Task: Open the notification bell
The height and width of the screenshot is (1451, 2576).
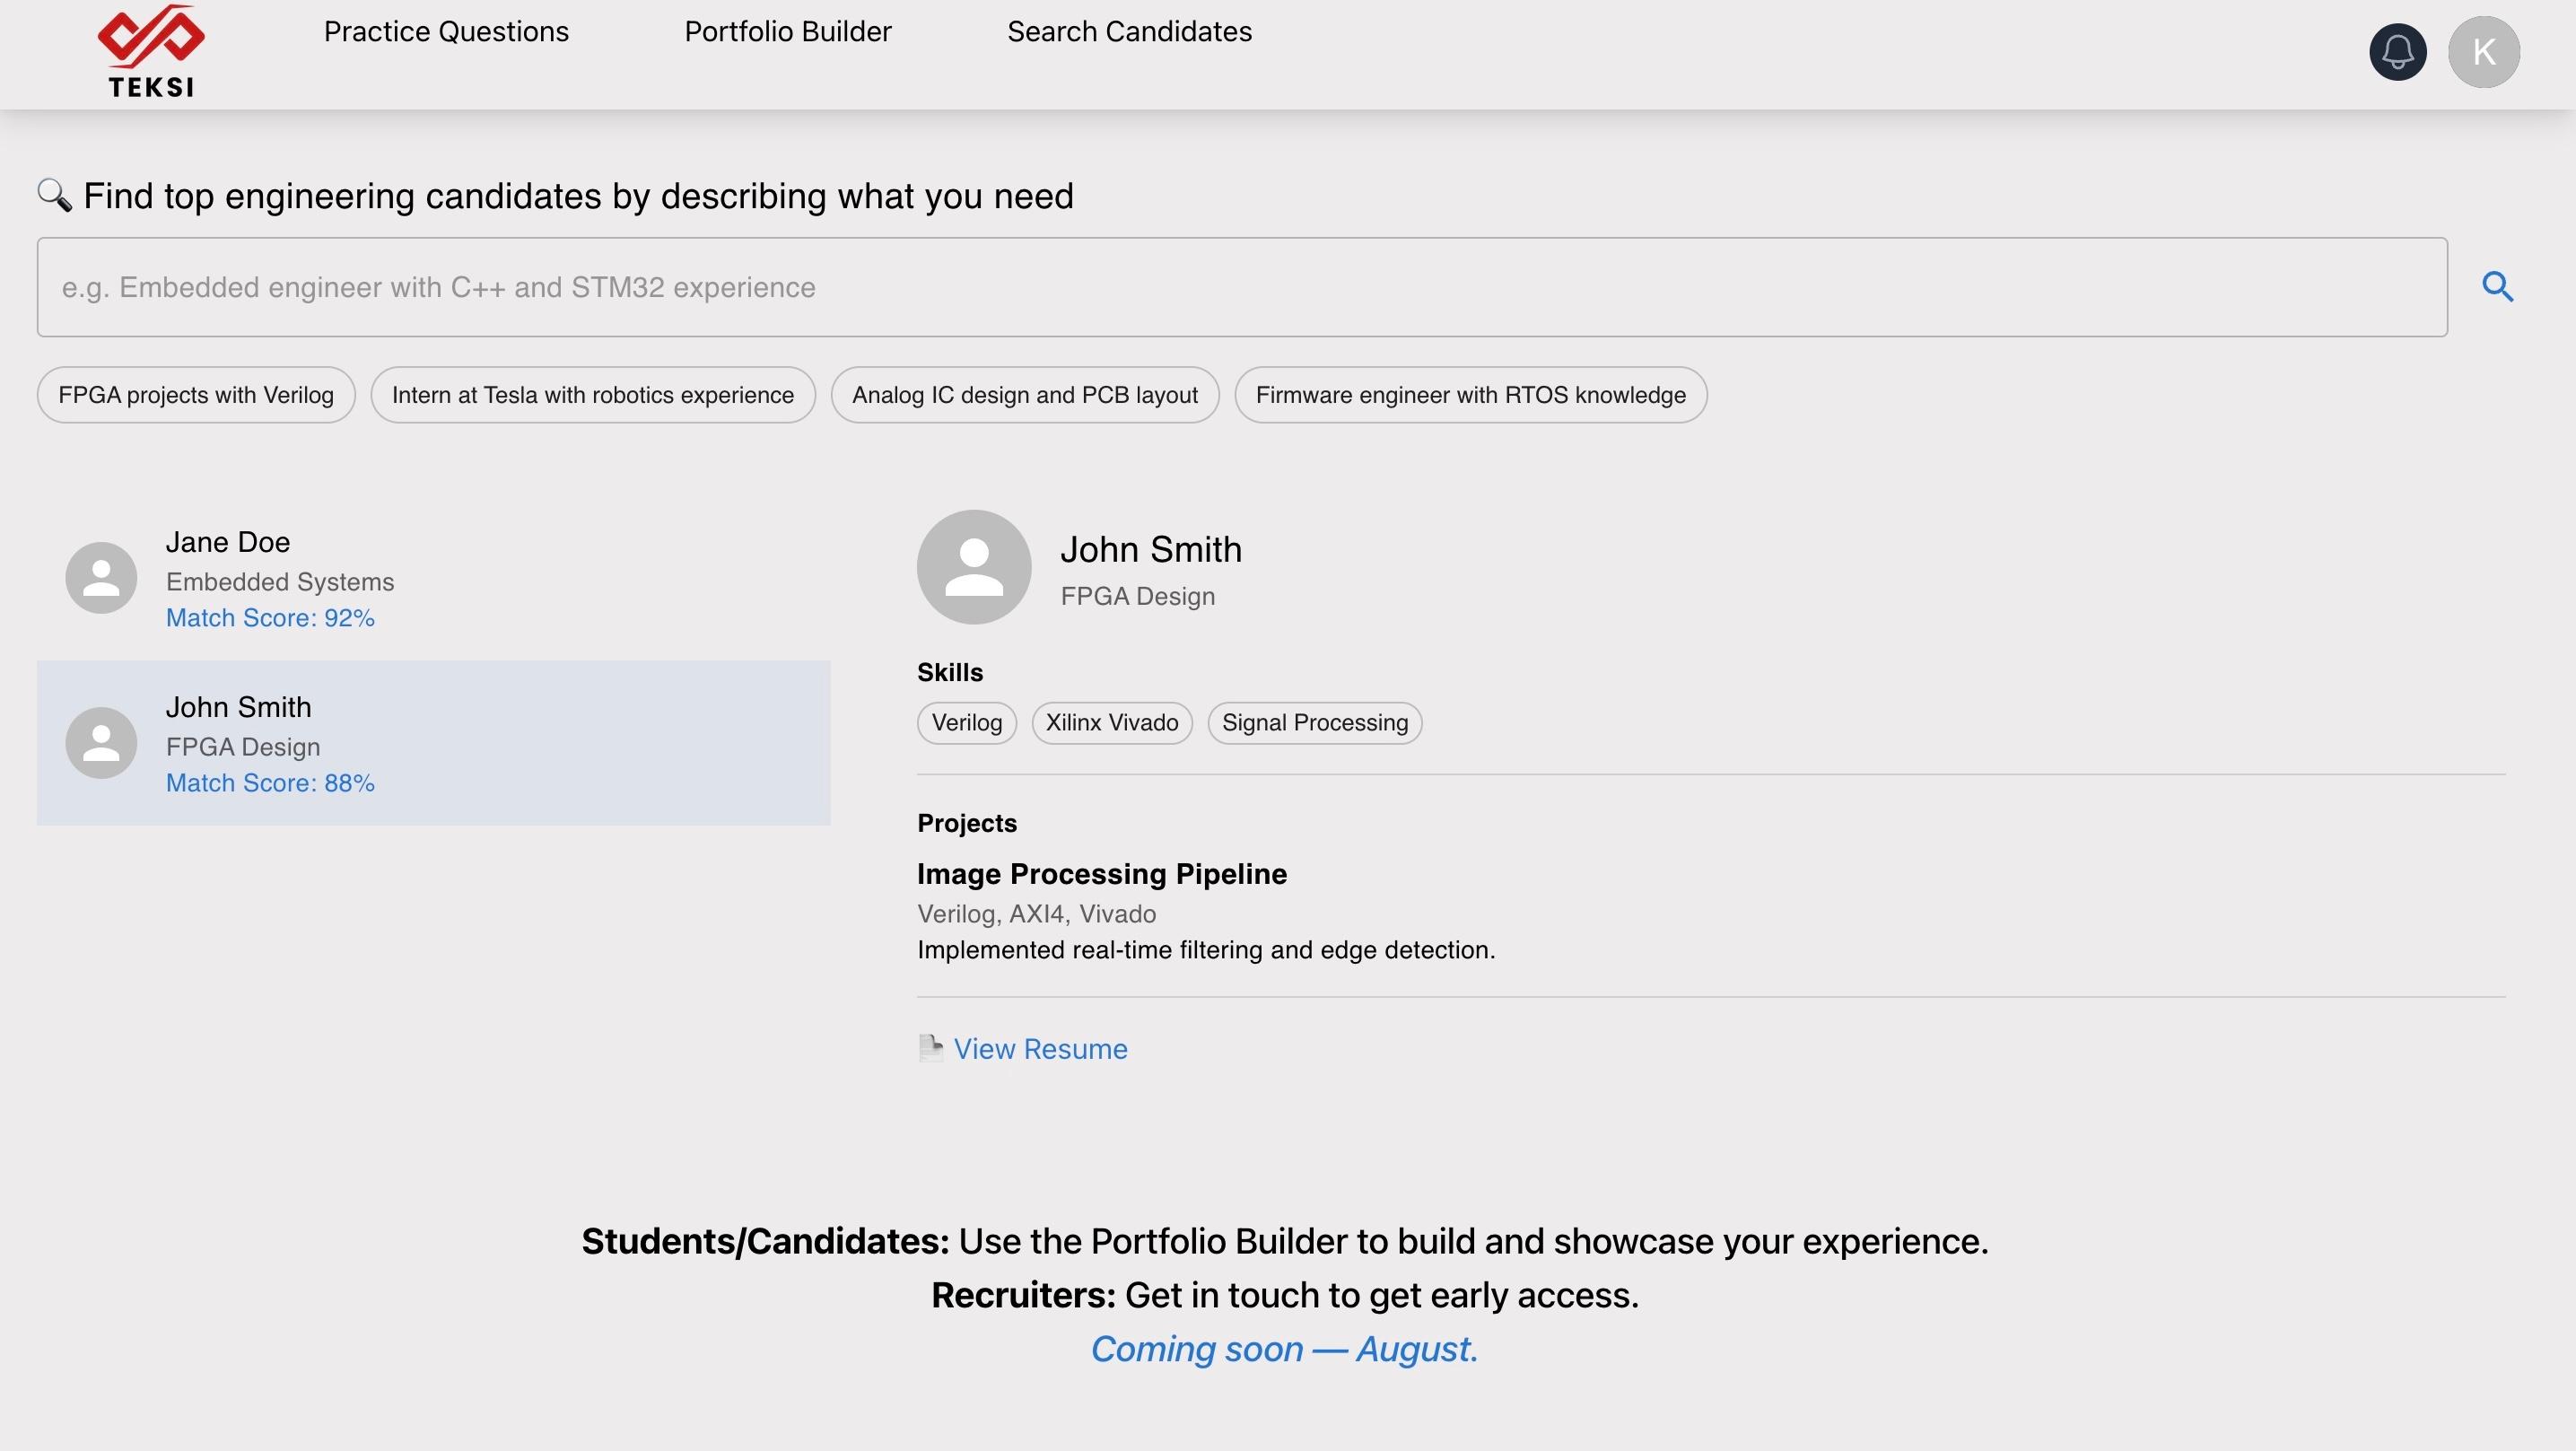Action: pos(2398,51)
